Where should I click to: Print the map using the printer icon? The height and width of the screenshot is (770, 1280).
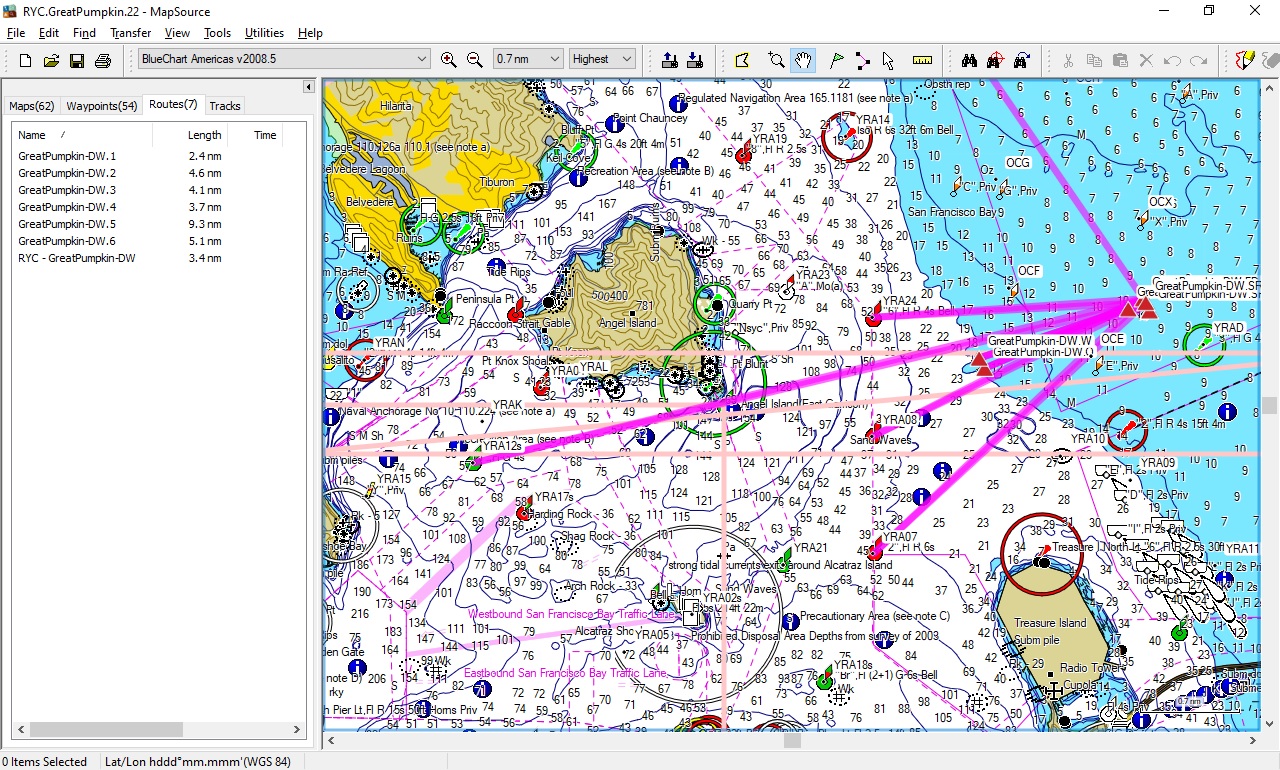point(102,60)
